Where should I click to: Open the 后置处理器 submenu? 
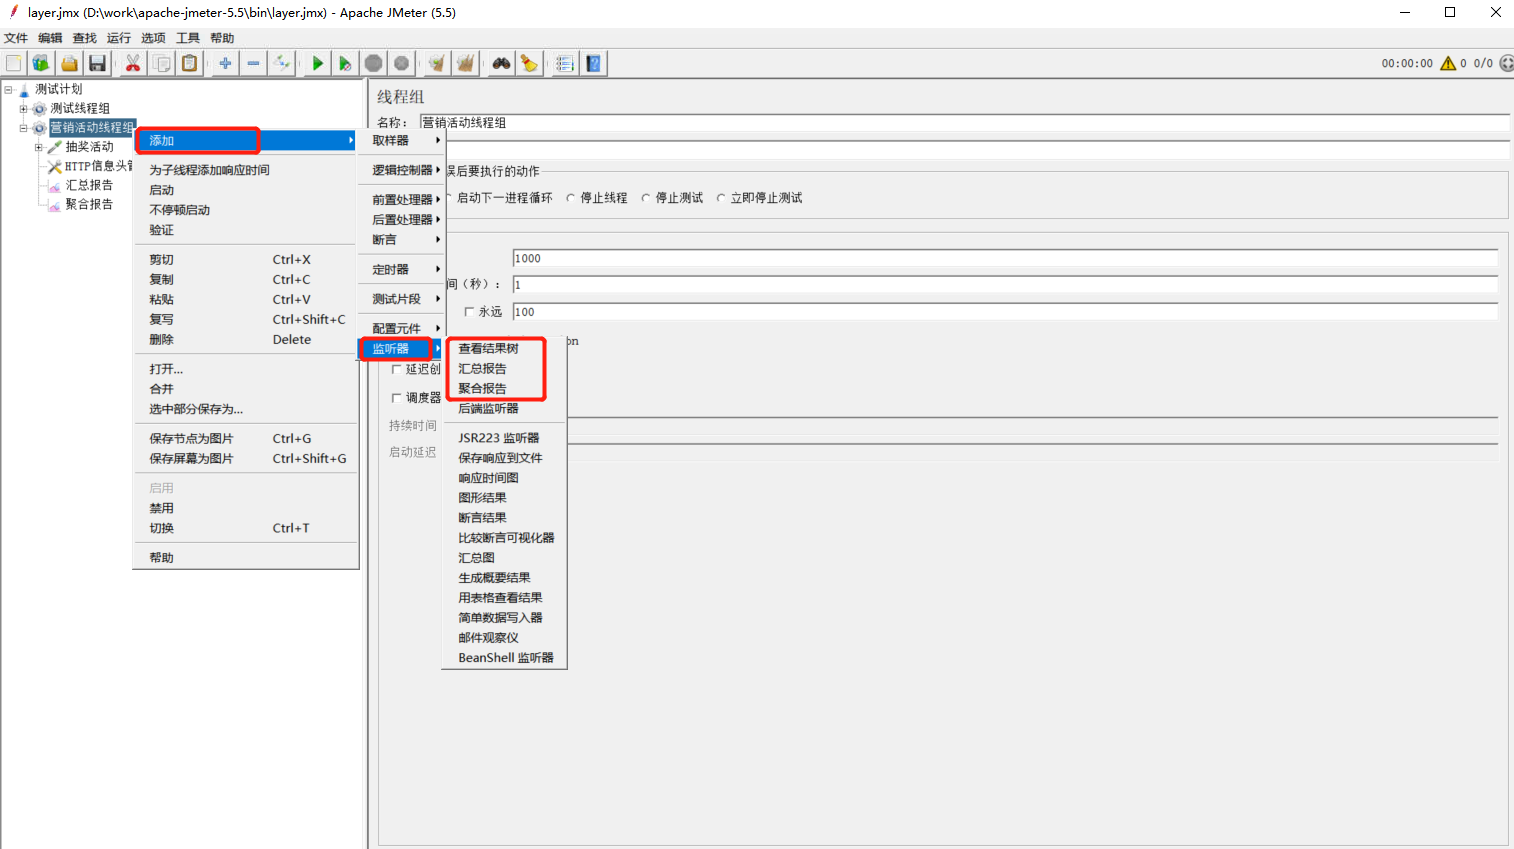[x=402, y=220]
